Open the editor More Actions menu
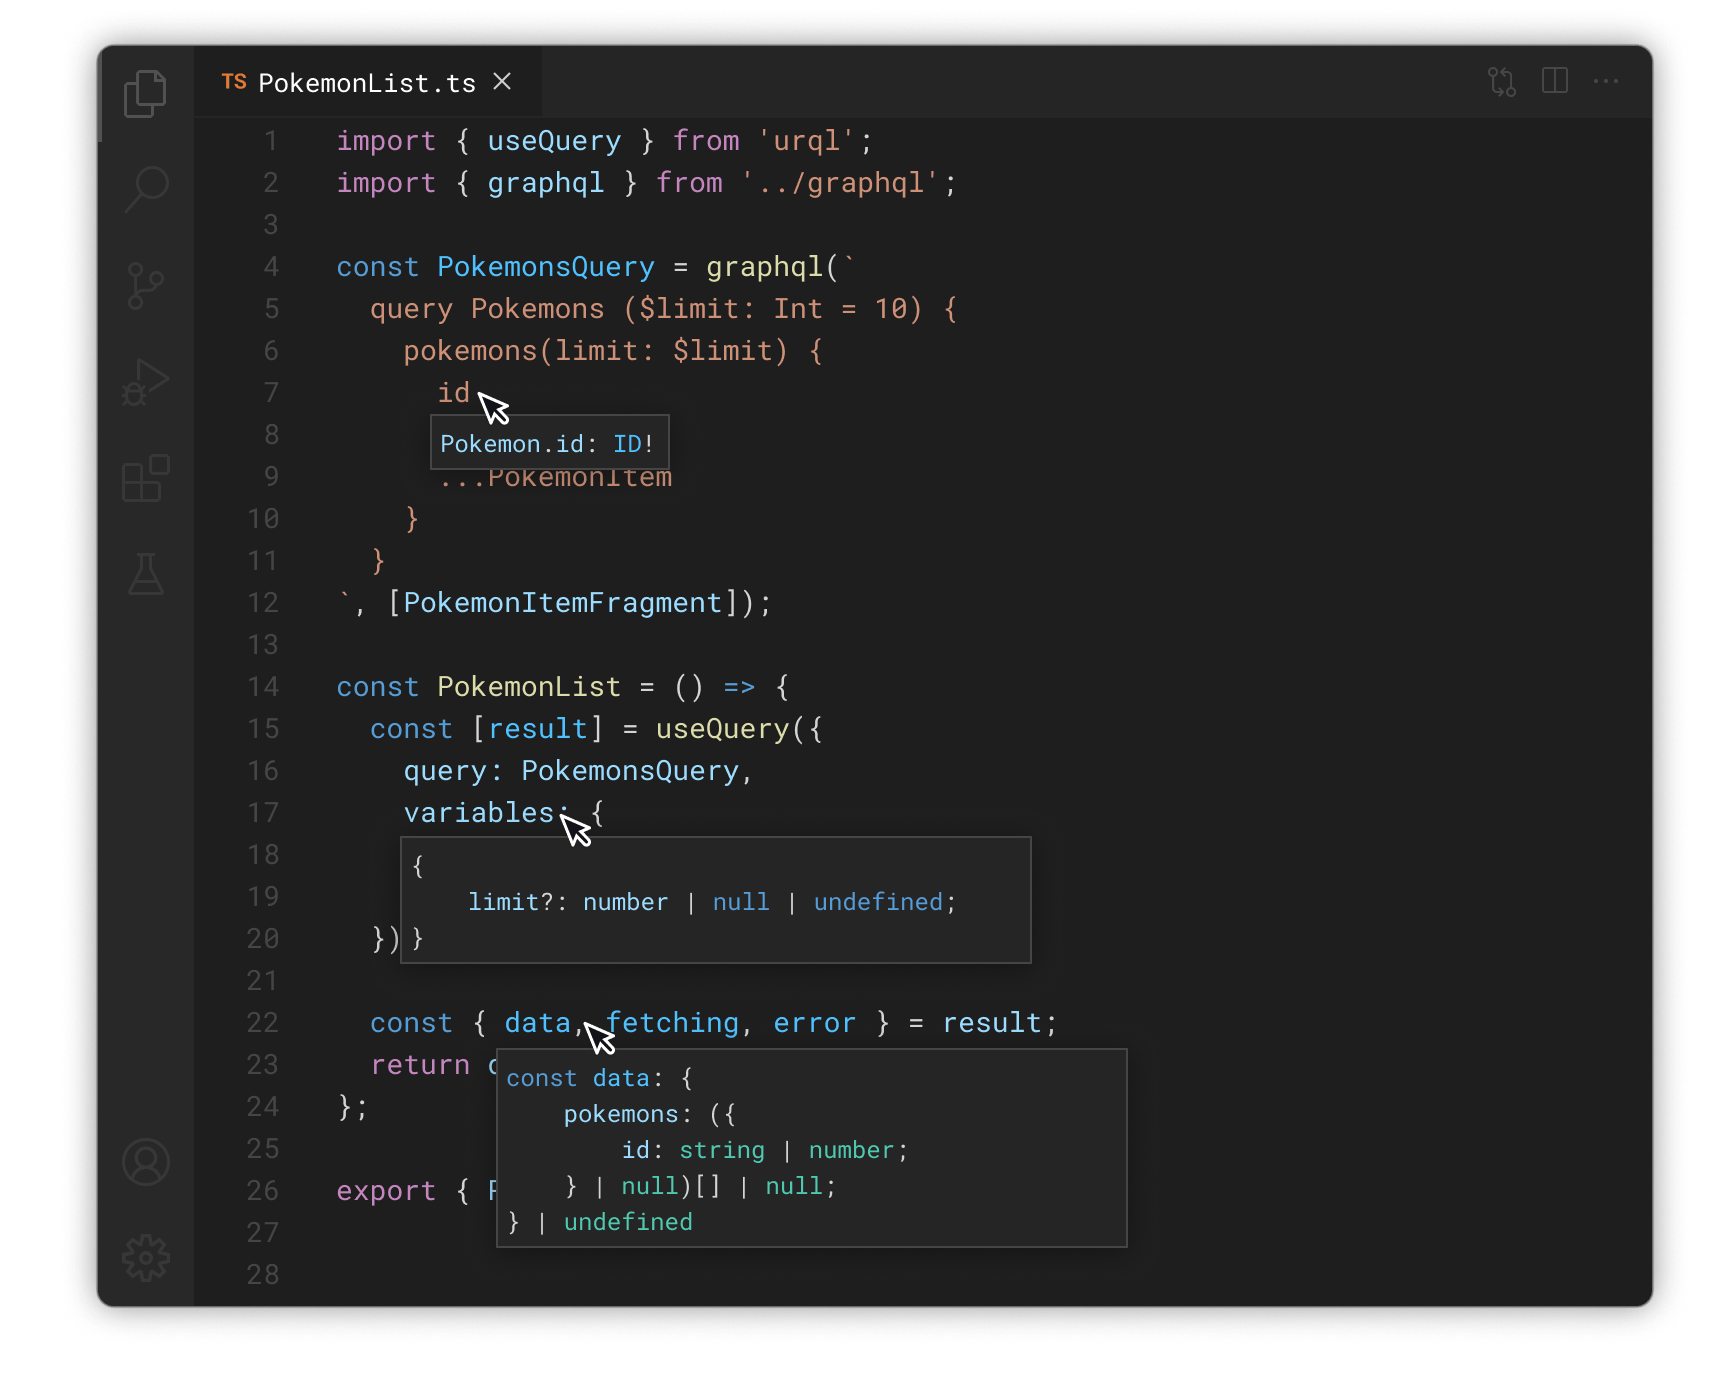 point(1607,81)
